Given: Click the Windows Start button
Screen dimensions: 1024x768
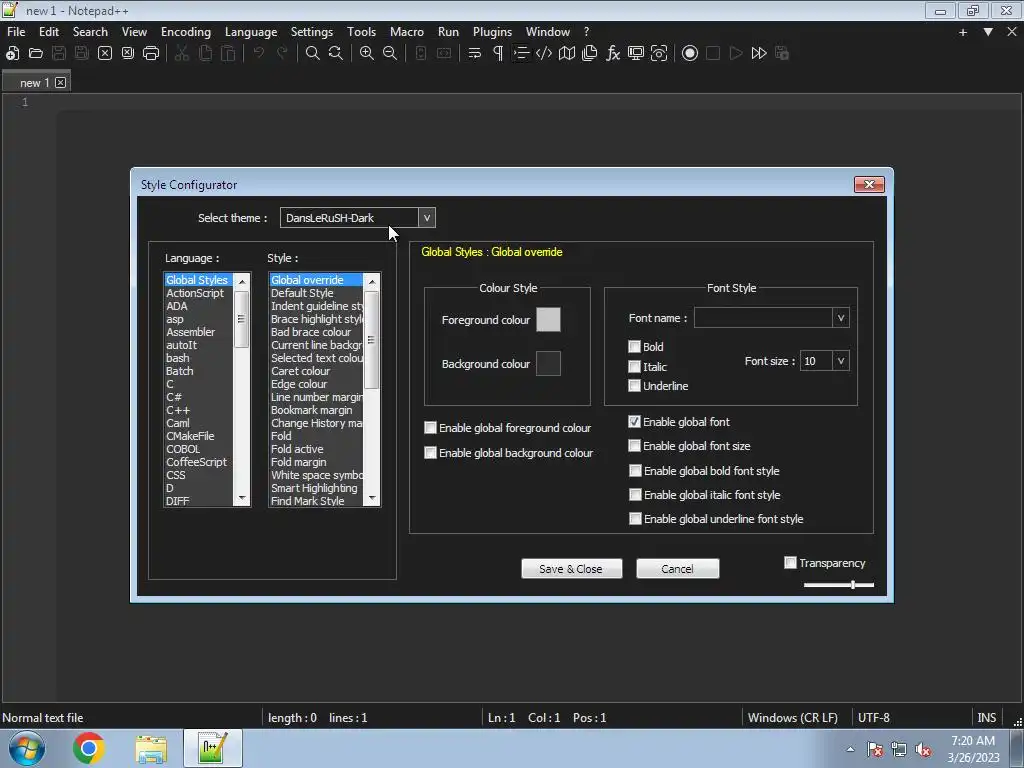Looking at the screenshot, I should pos(27,748).
